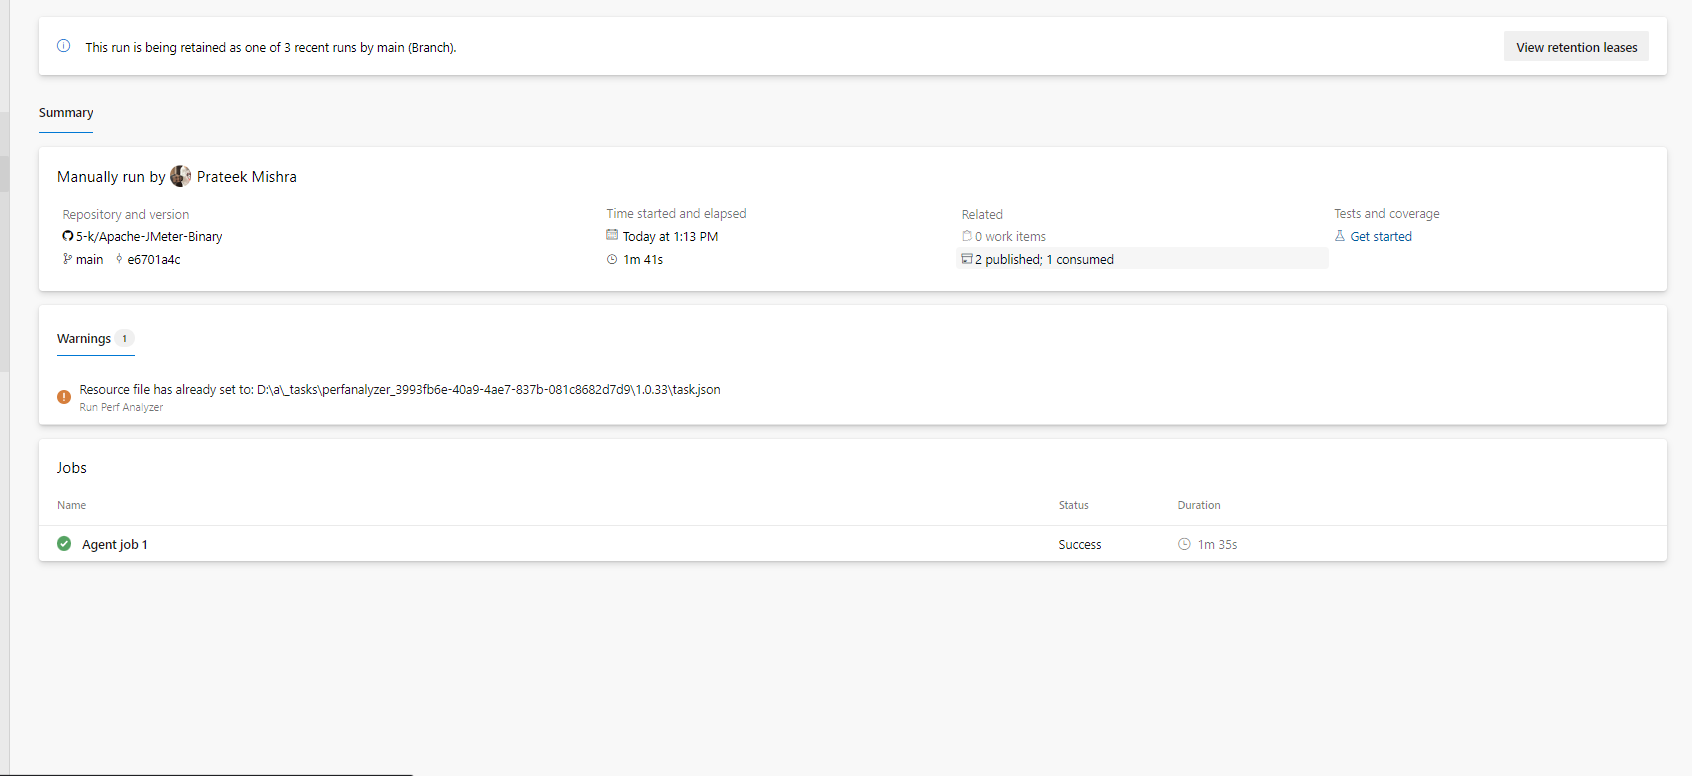Click the orange warning icon

(x=64, y=397)
